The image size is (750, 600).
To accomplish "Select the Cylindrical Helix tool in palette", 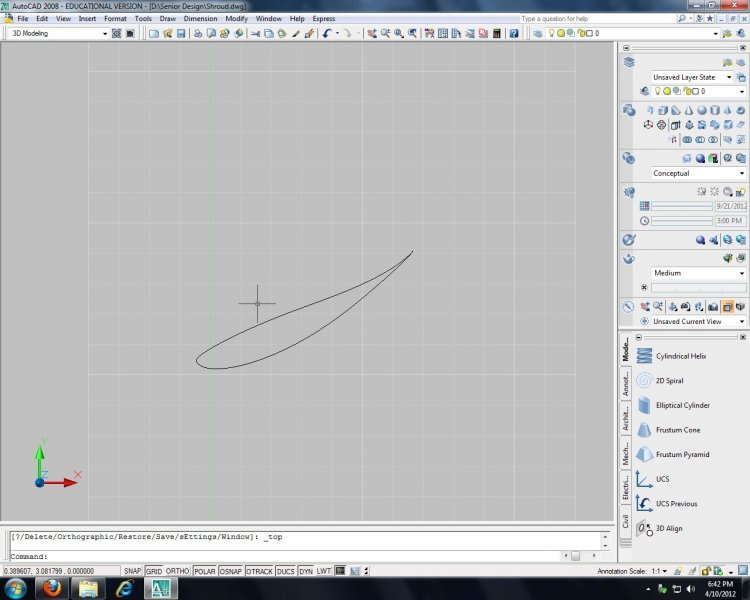I will (x=680, y=356).
